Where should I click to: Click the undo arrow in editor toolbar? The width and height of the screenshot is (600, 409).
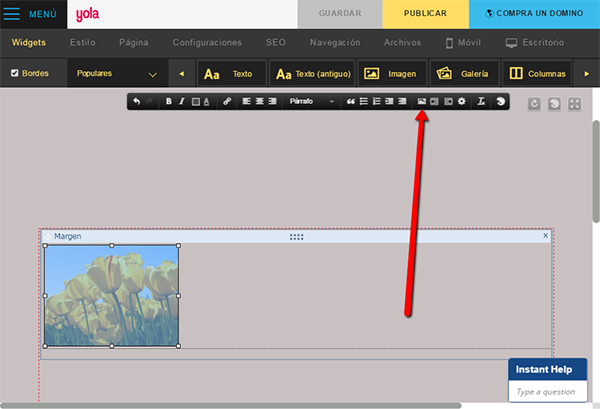tap(137, 102)
